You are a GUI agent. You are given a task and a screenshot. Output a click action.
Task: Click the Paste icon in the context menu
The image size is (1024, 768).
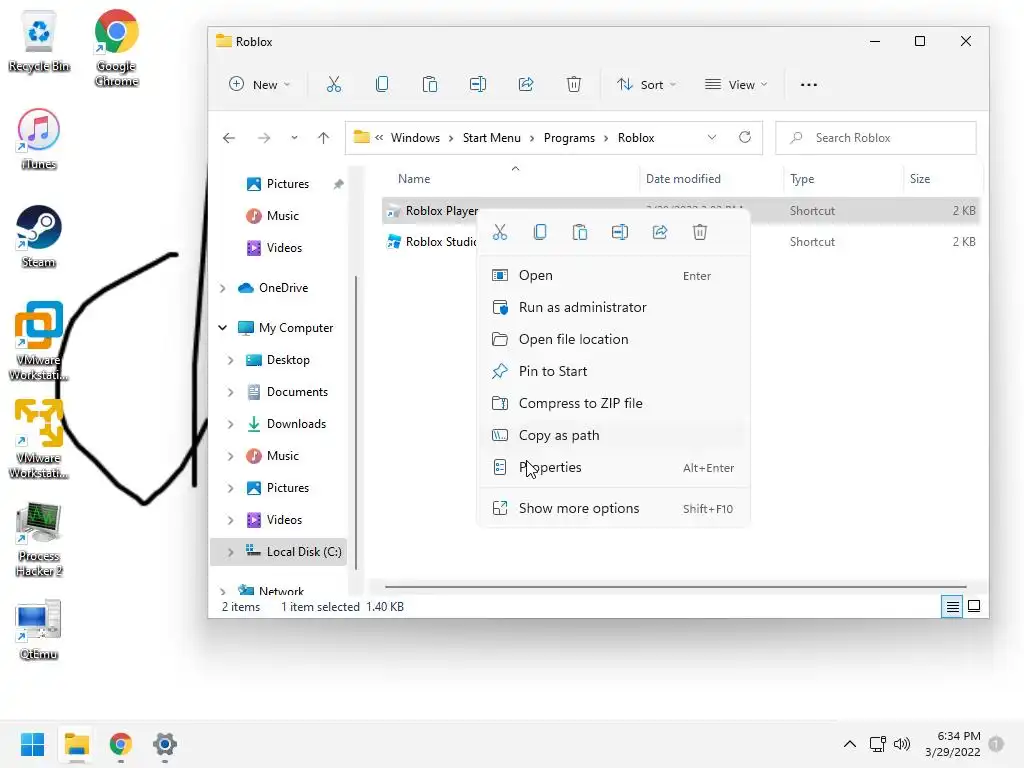[580, 232]
